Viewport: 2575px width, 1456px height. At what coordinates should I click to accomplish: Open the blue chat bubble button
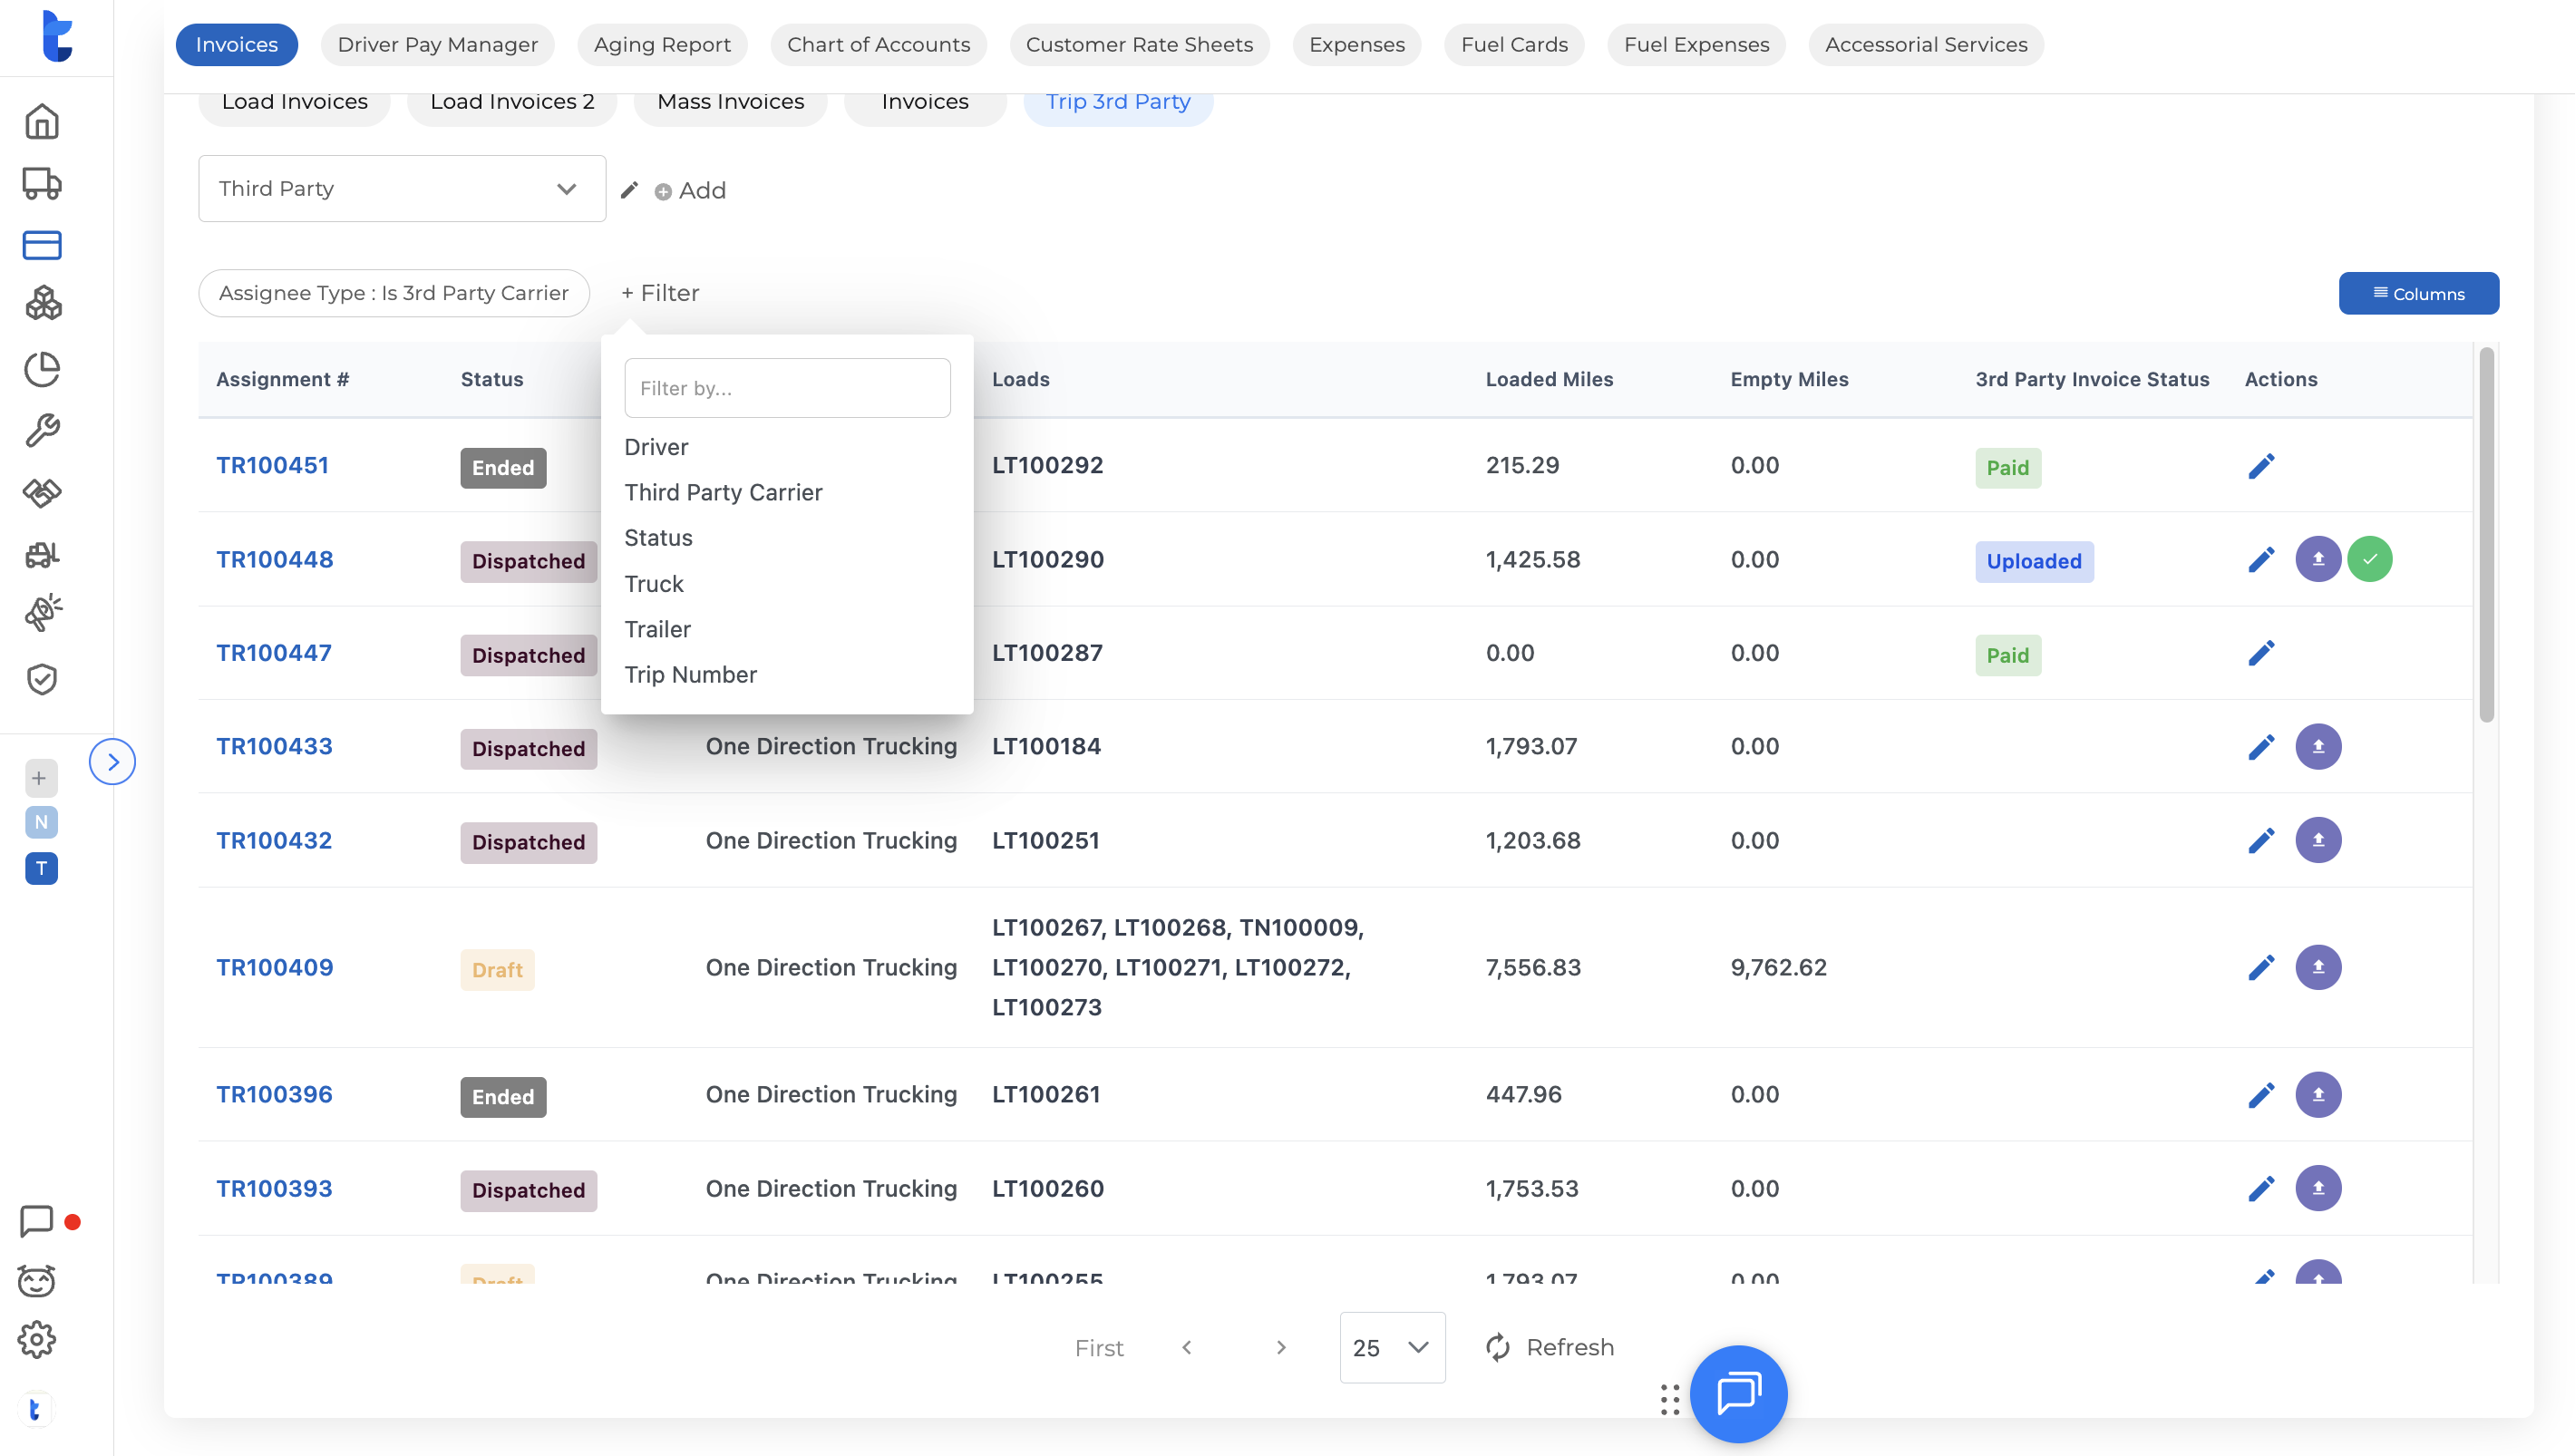[1737, 1393]
